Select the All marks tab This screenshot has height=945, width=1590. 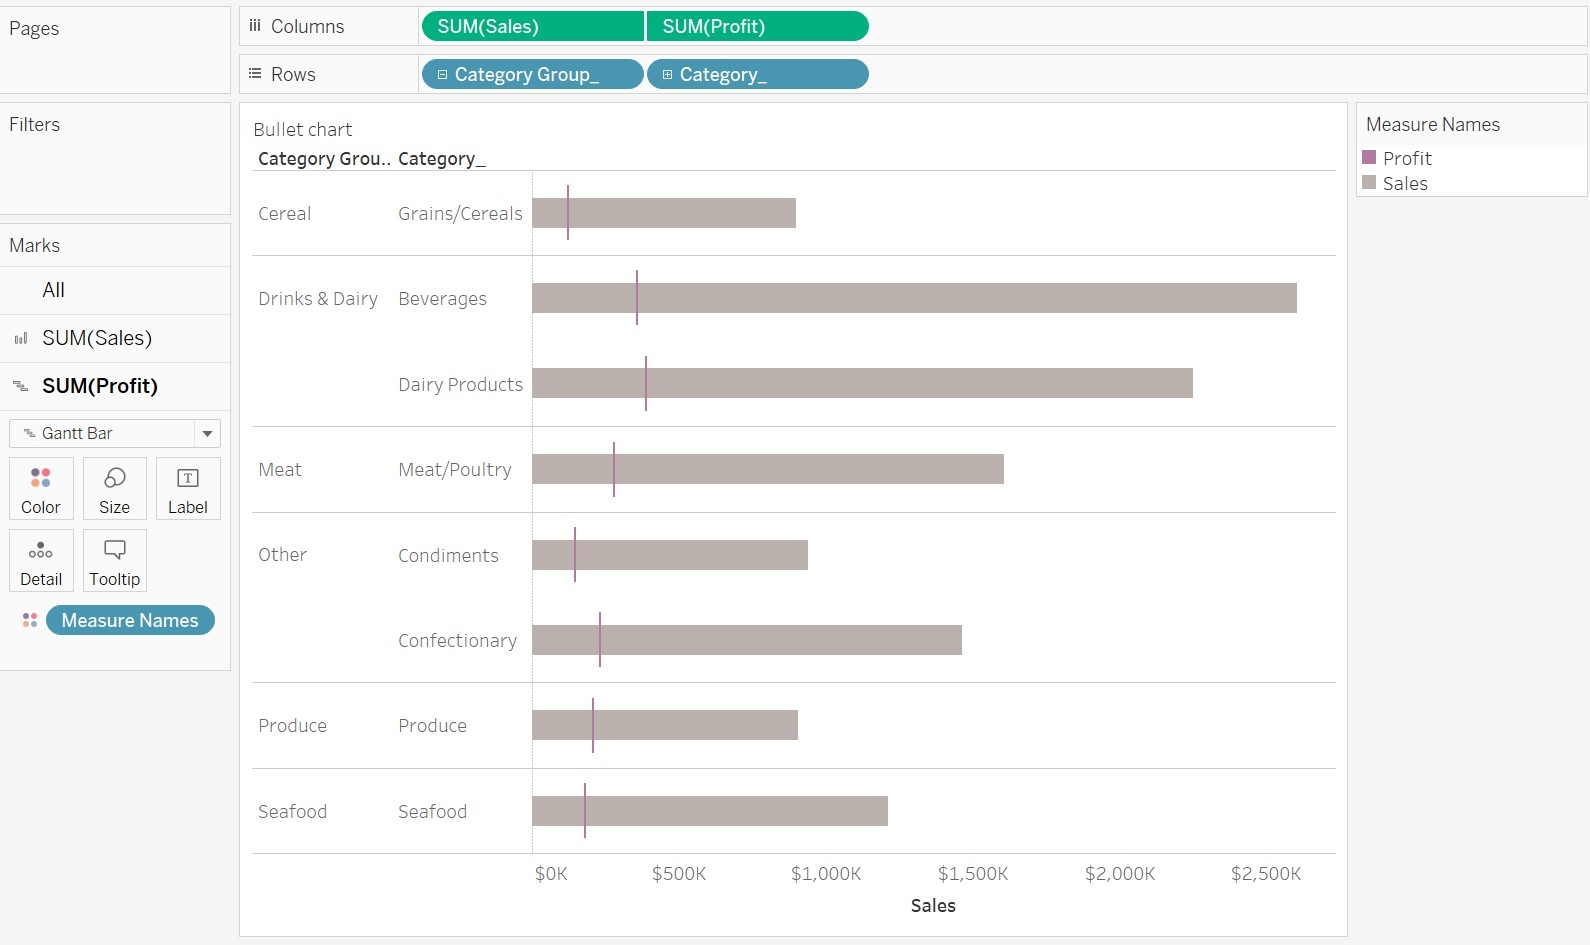pos(54,290)
